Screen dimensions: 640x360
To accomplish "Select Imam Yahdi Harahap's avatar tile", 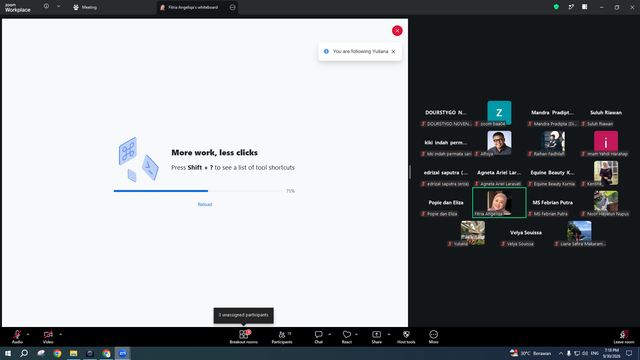I will pyautogui.click(x=606, y=143).
